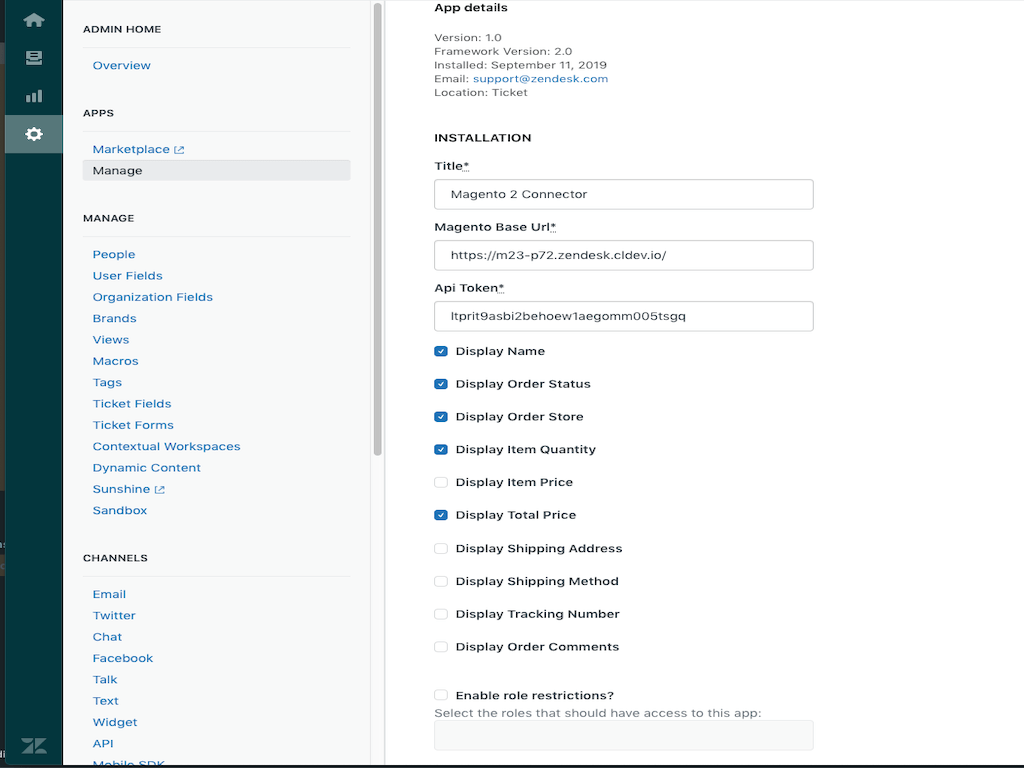Open the Macros page
Screen dimensions: 1024x768
pyautogui.click(x=116, y=361)
